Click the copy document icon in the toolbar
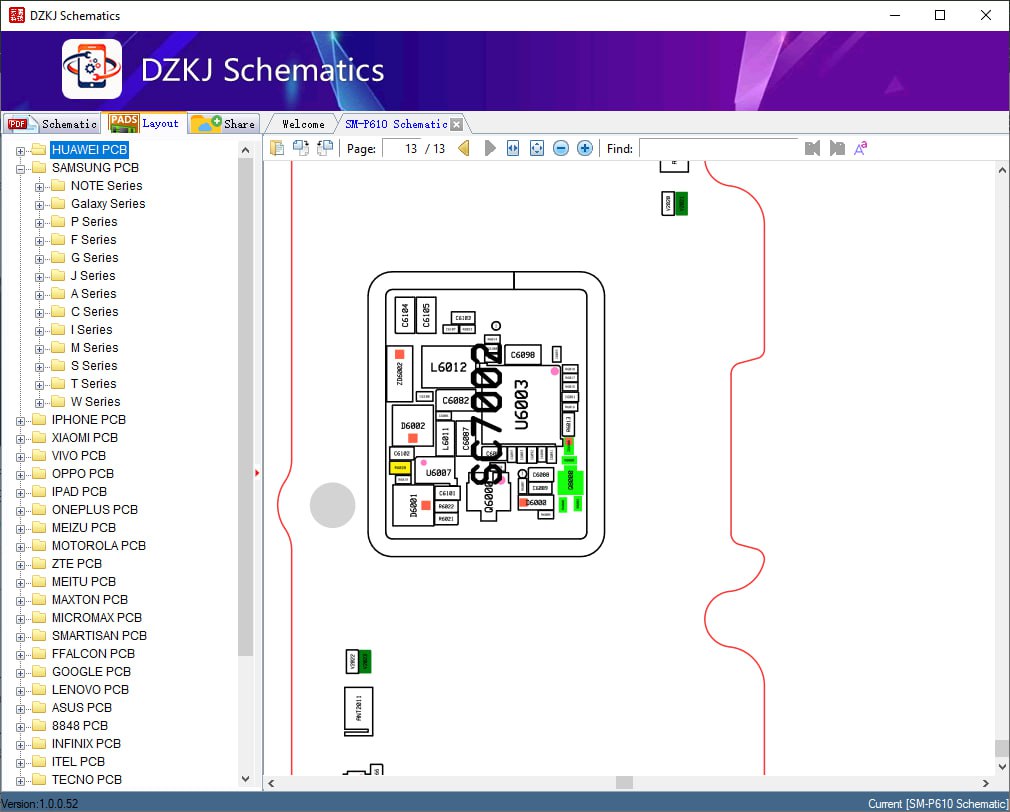 point(277,148)
